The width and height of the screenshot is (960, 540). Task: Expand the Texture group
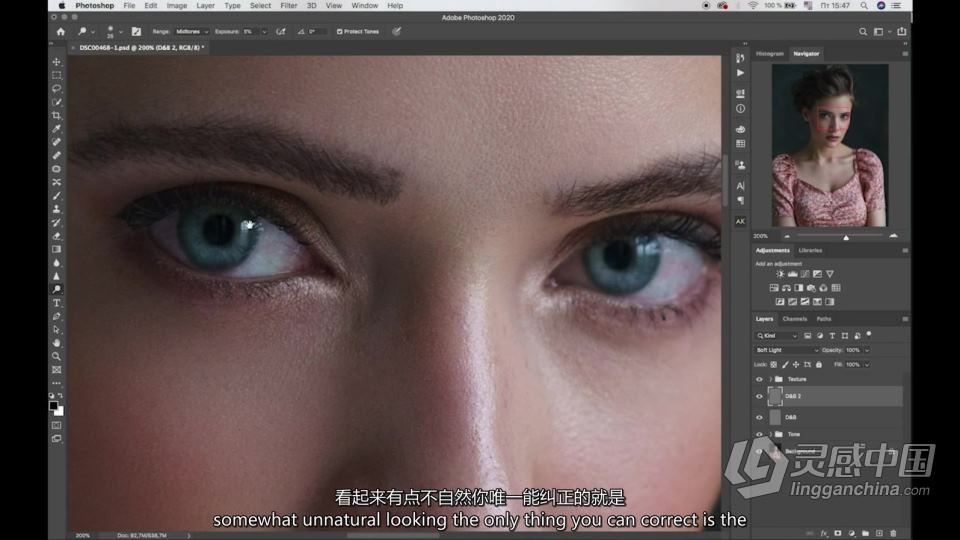point(770,380)
